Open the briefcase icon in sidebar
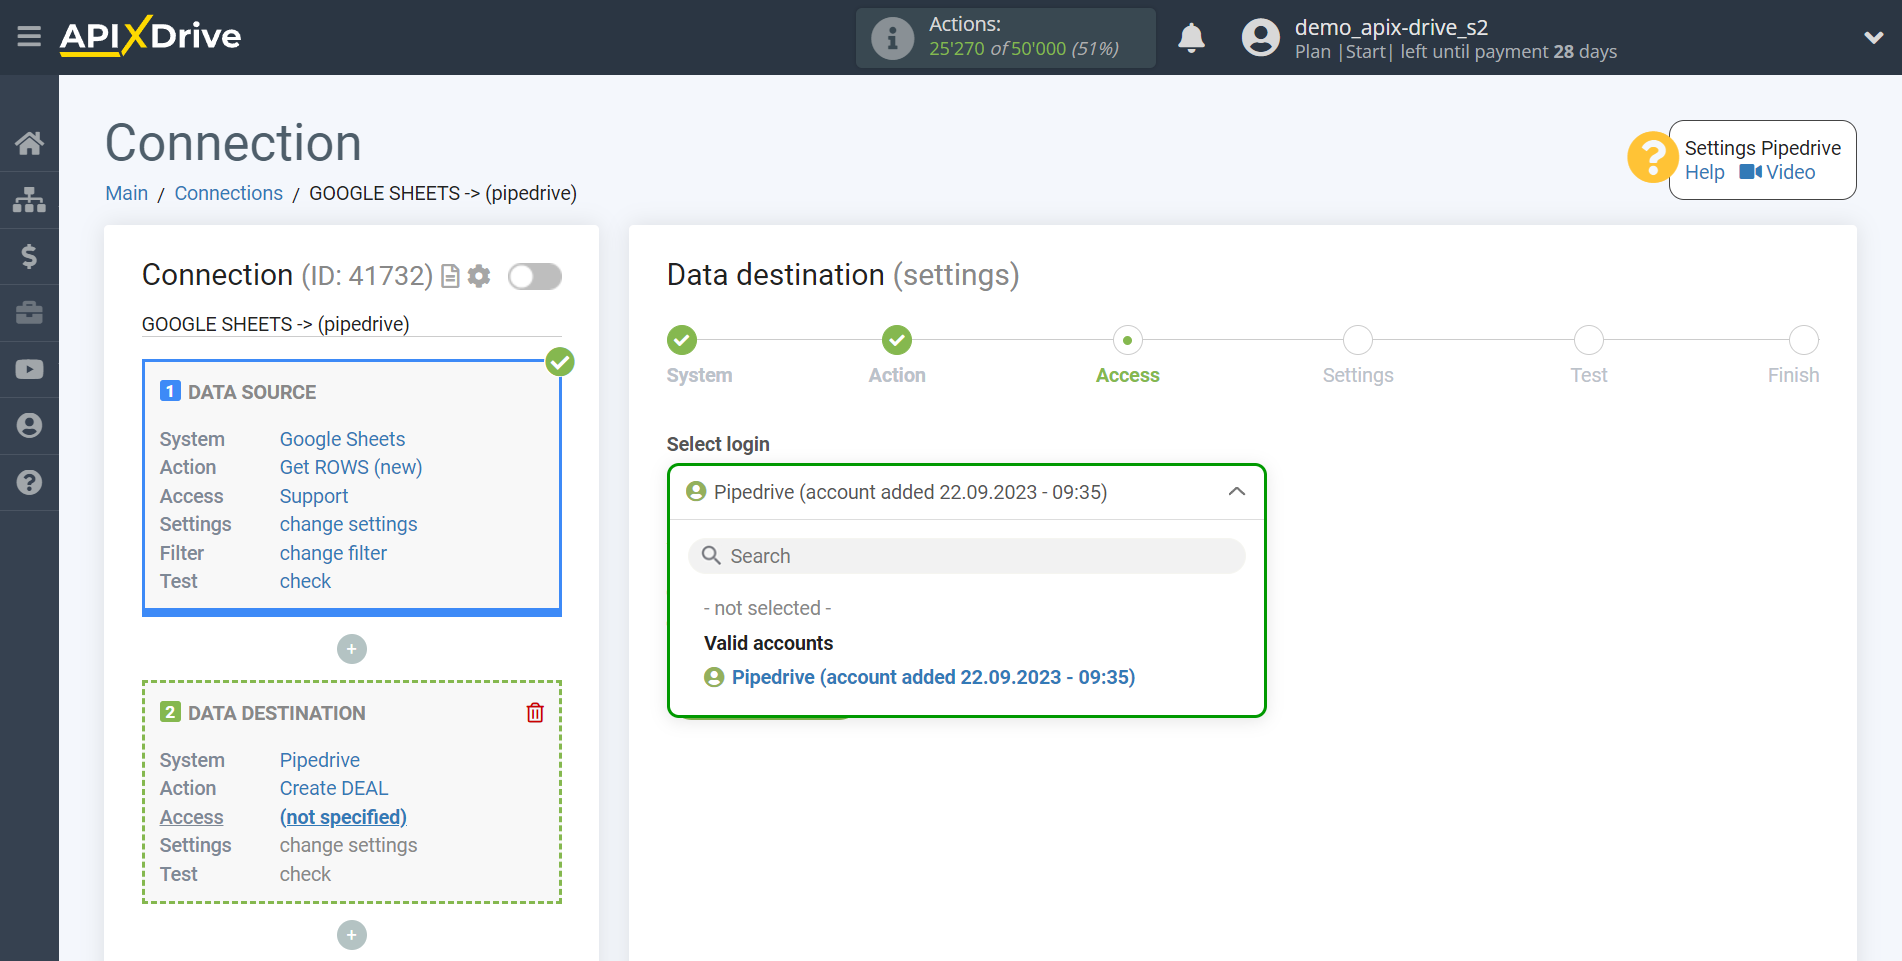 click(29, 313)
